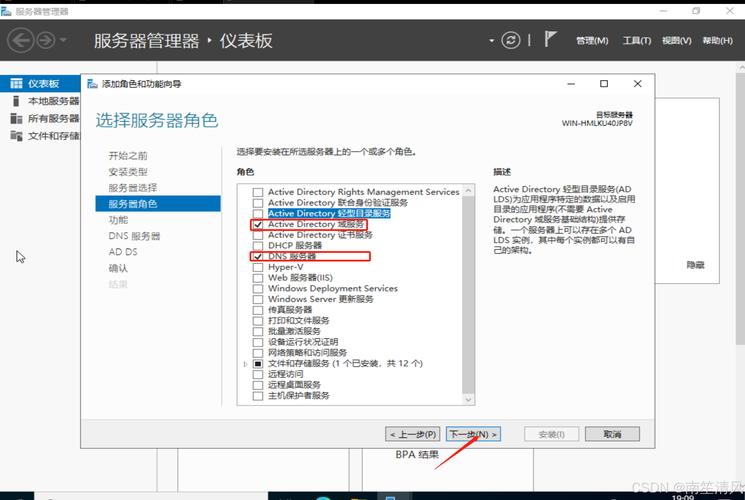Select 文件和存储服务 in the left sidebar
The height and width of the screenshot is (500, 745).
click(40, 136)
